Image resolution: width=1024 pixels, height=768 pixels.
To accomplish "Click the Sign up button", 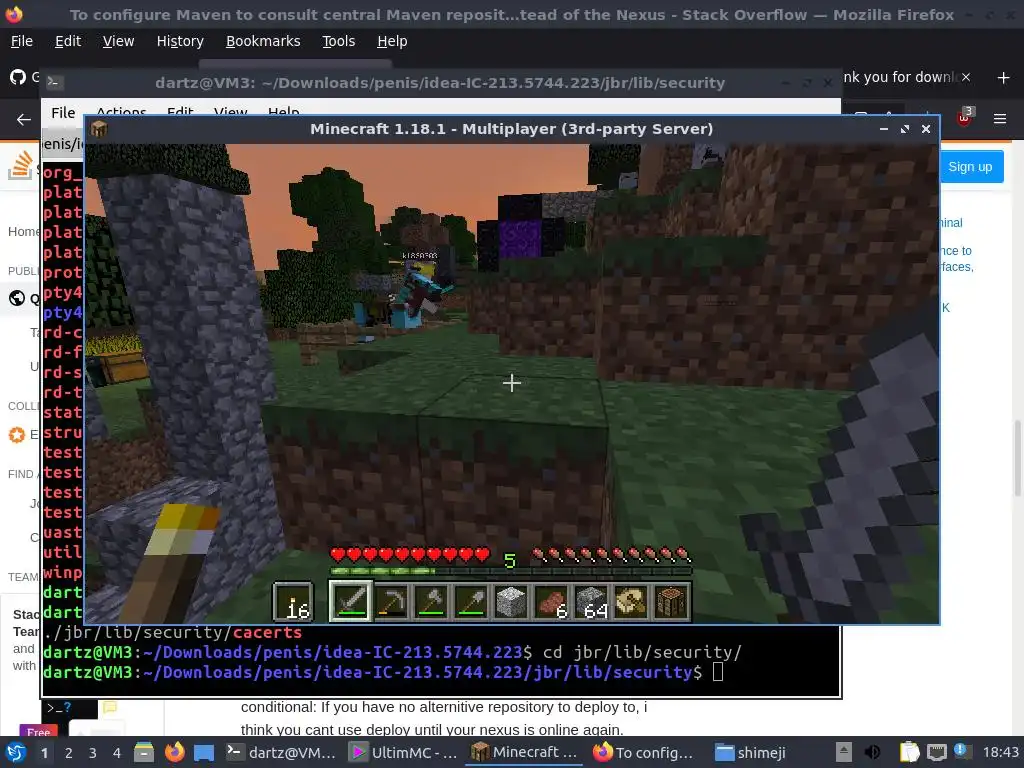I will tap(970, 167).
